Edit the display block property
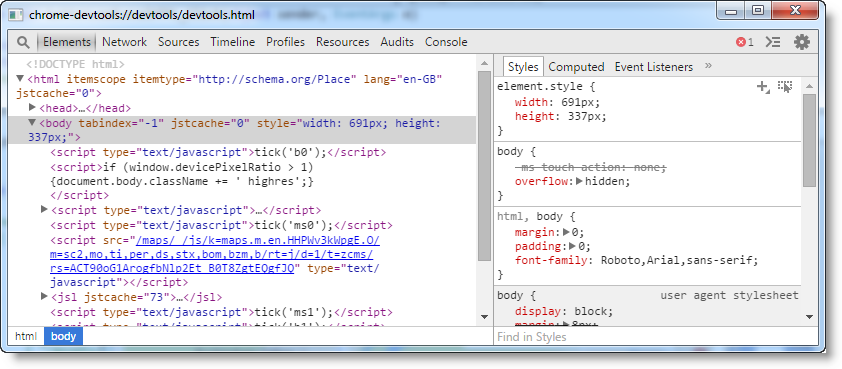 point(564,311)
